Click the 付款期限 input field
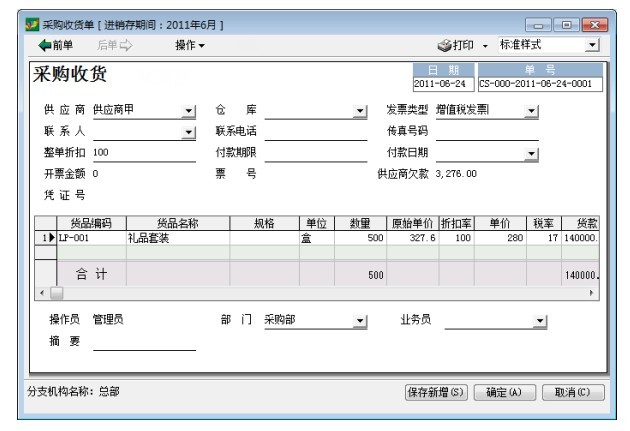 coord(316,153)
